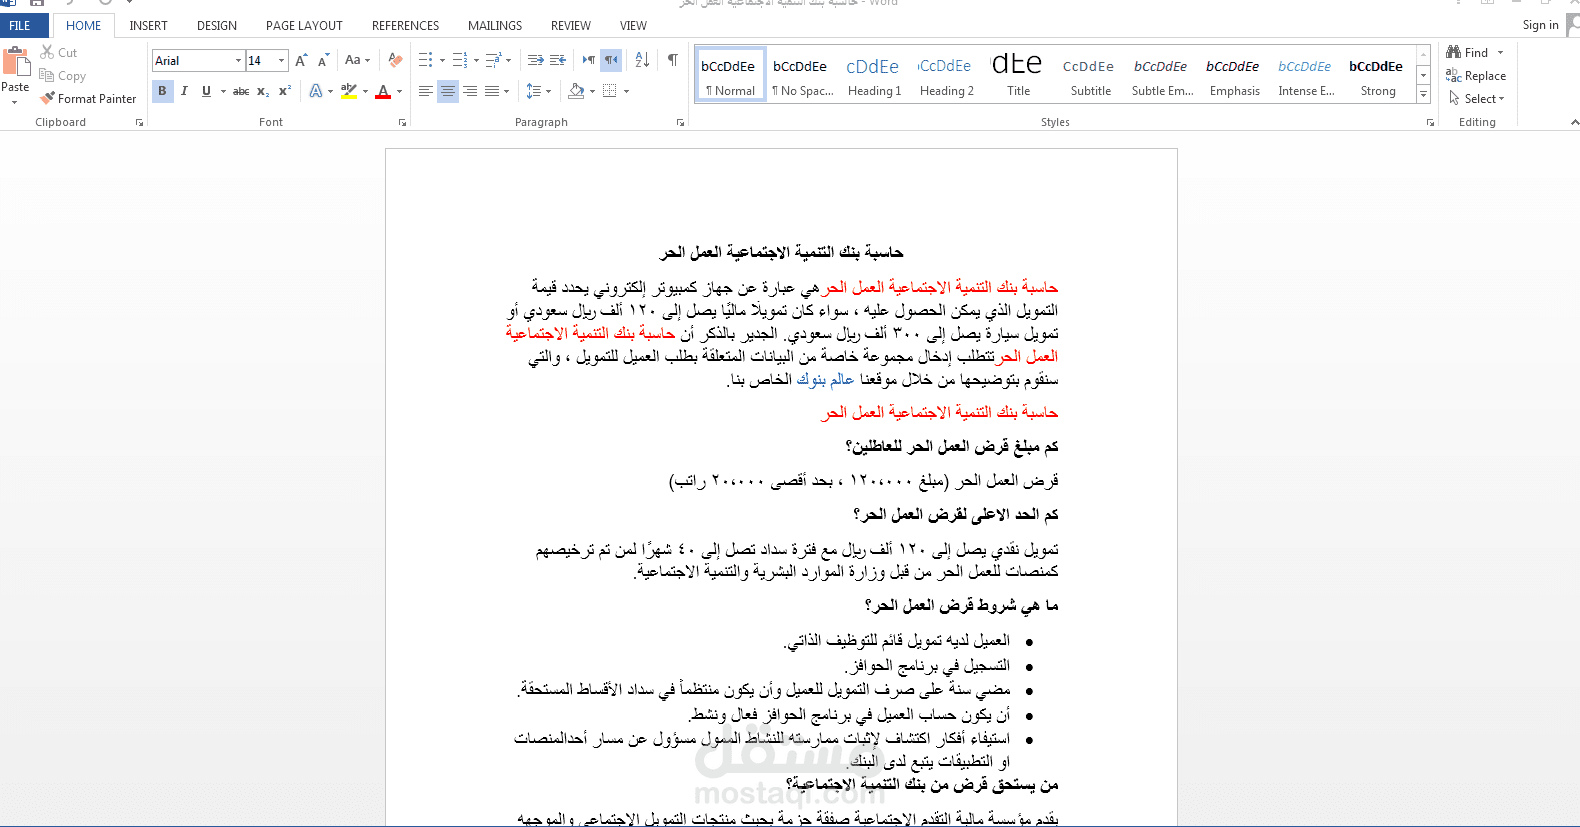Justify paragraph text
Viewport: 1580px width, 827px height.
pyautogui.click(x=492, y=91)
